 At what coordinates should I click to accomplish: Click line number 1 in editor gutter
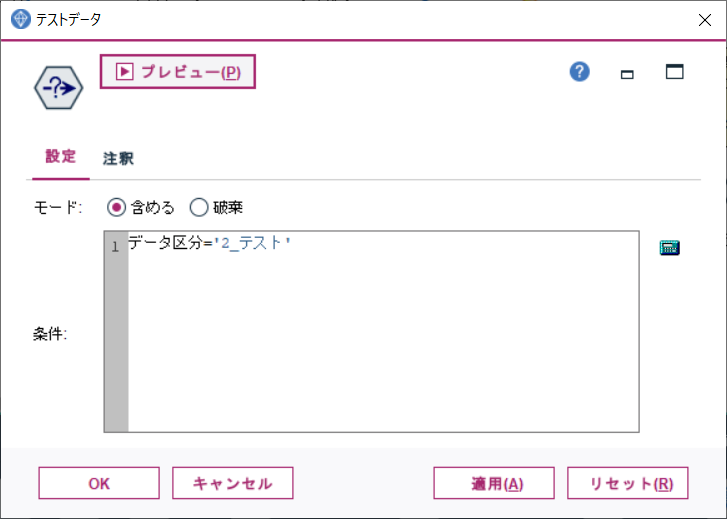(x=115, y=247)
